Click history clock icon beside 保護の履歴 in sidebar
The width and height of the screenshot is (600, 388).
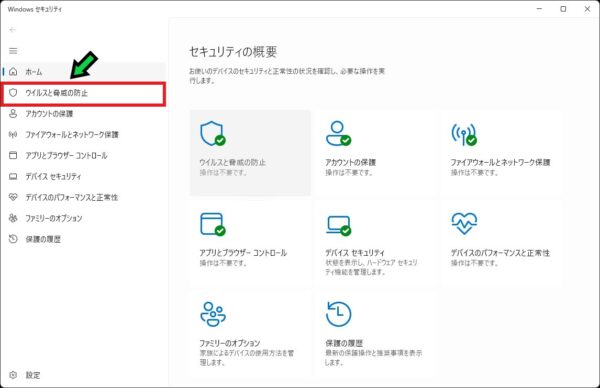(13, 239)
